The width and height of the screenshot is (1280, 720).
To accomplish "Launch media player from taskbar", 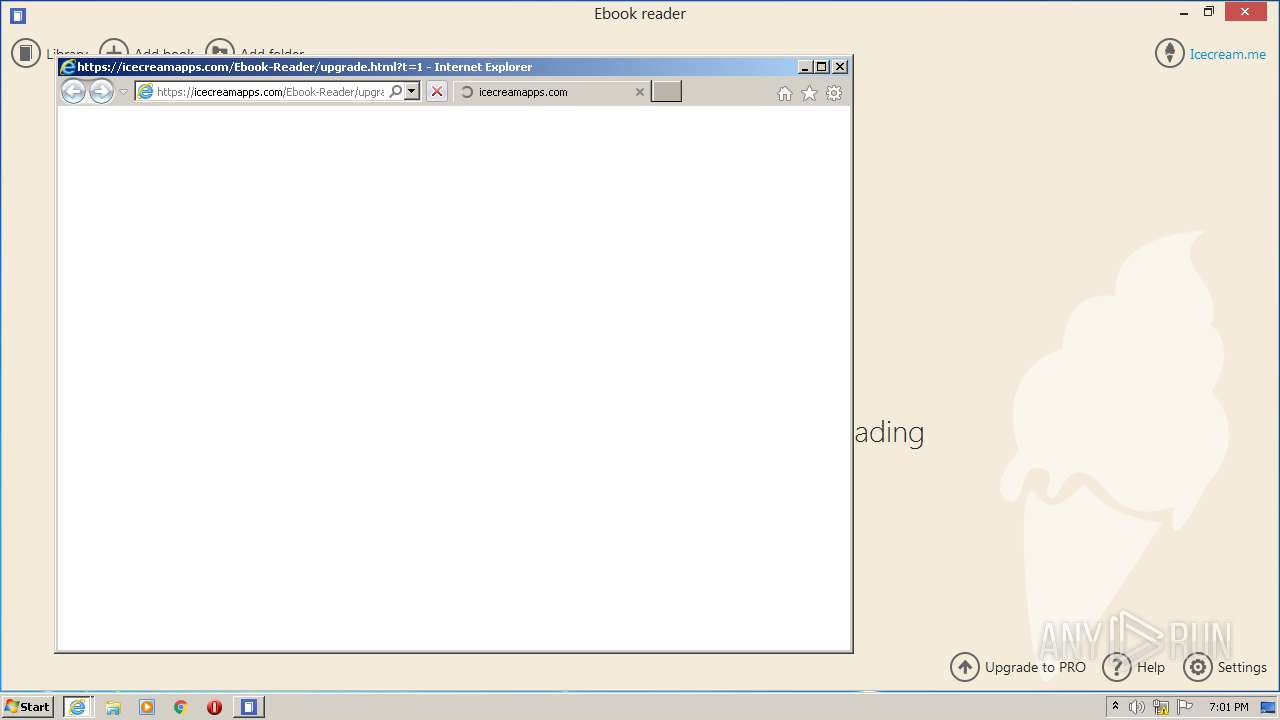I will coord(147,707).
